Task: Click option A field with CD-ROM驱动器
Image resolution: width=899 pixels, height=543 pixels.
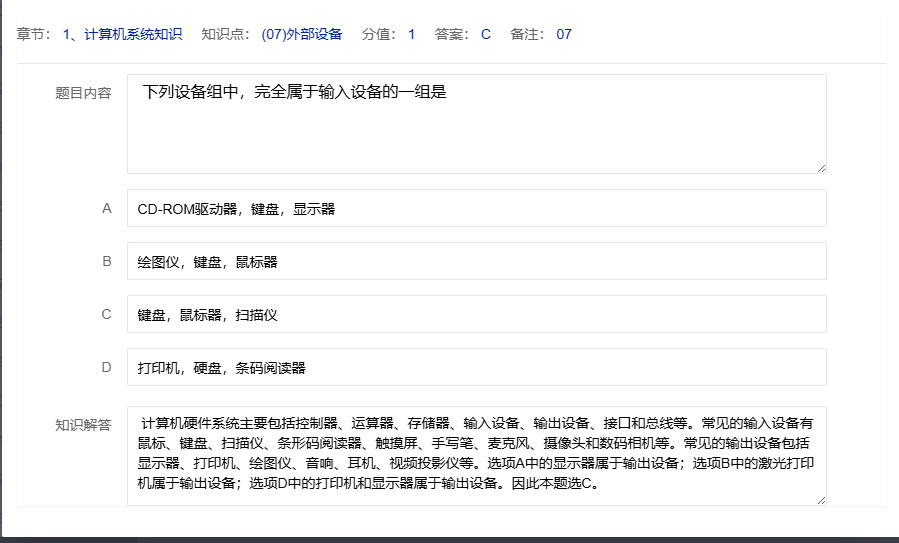Action: click(x=476, y=209)
